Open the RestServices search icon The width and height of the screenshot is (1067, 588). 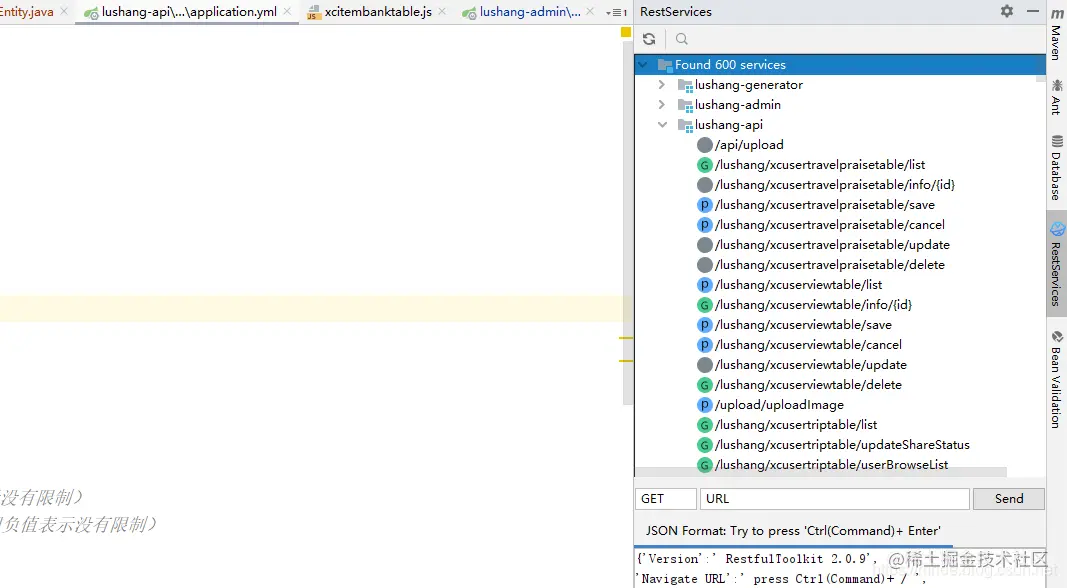[682, 39]
